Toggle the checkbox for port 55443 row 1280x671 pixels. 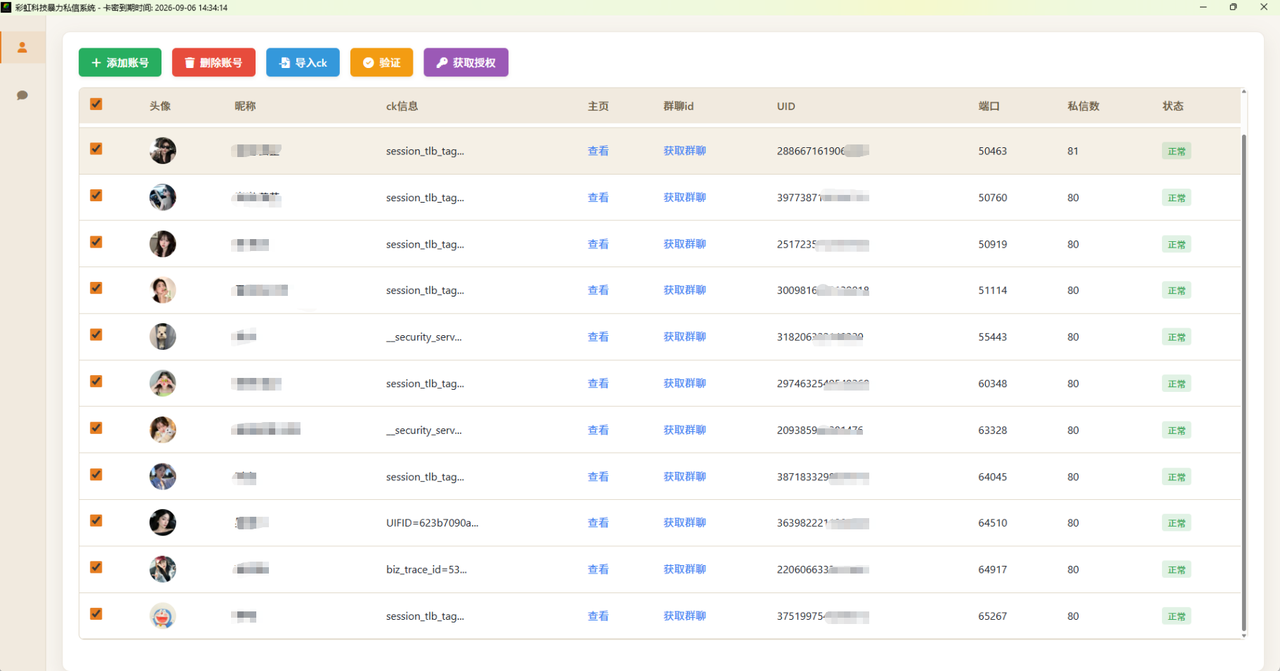click(96, 335)
